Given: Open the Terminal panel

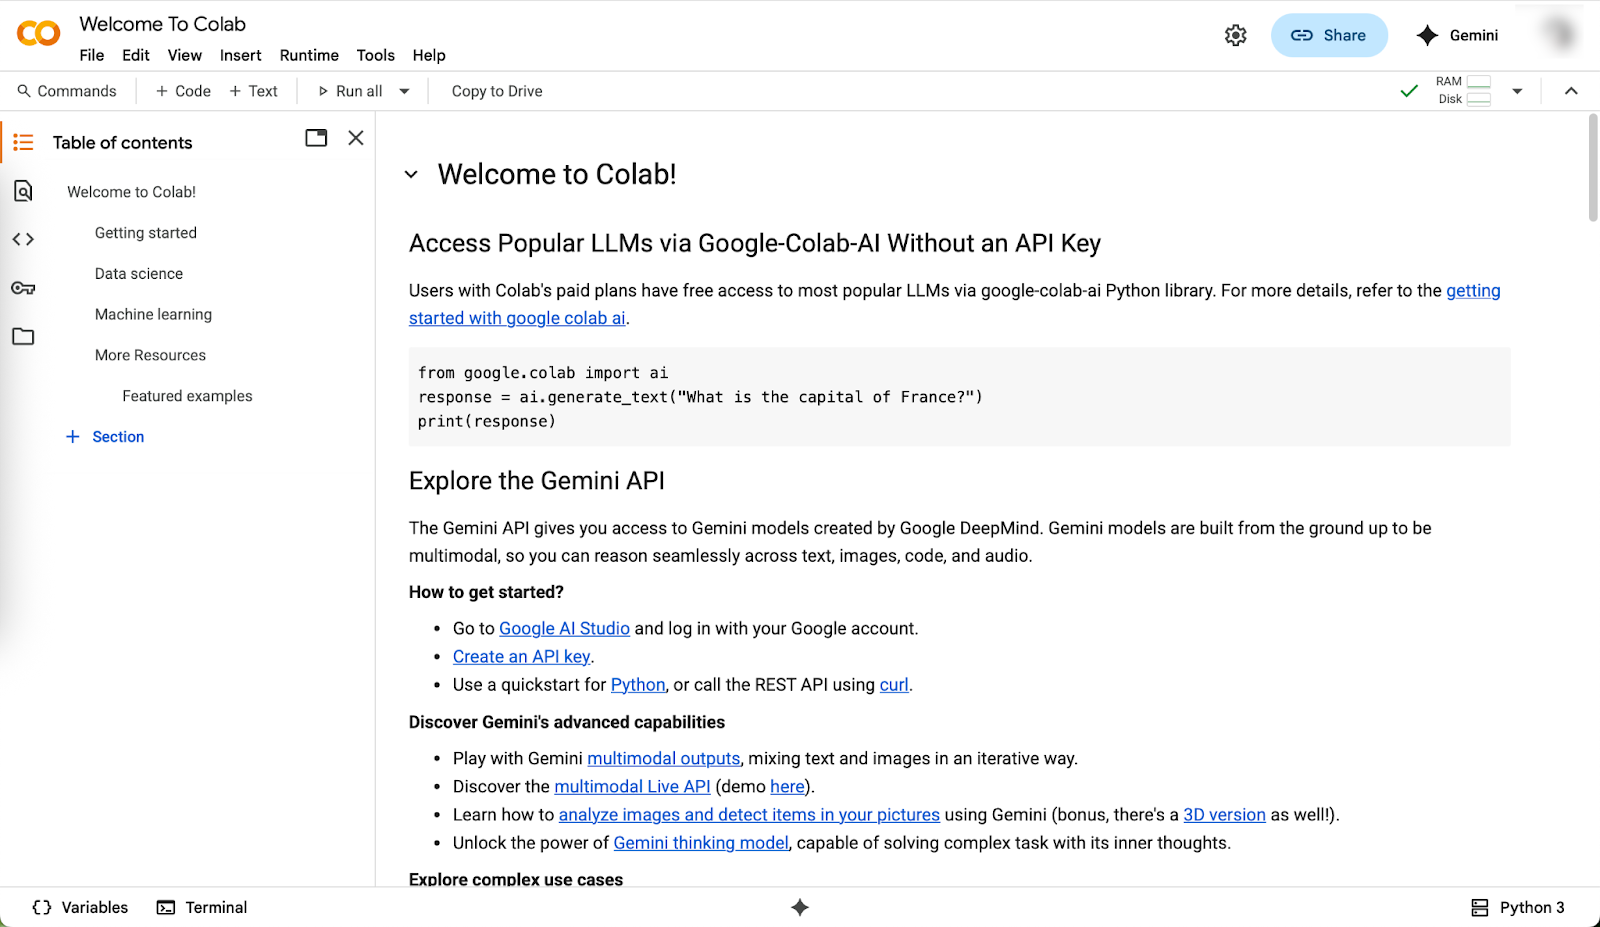Looking at the screenshot, I should pos(202,907).
